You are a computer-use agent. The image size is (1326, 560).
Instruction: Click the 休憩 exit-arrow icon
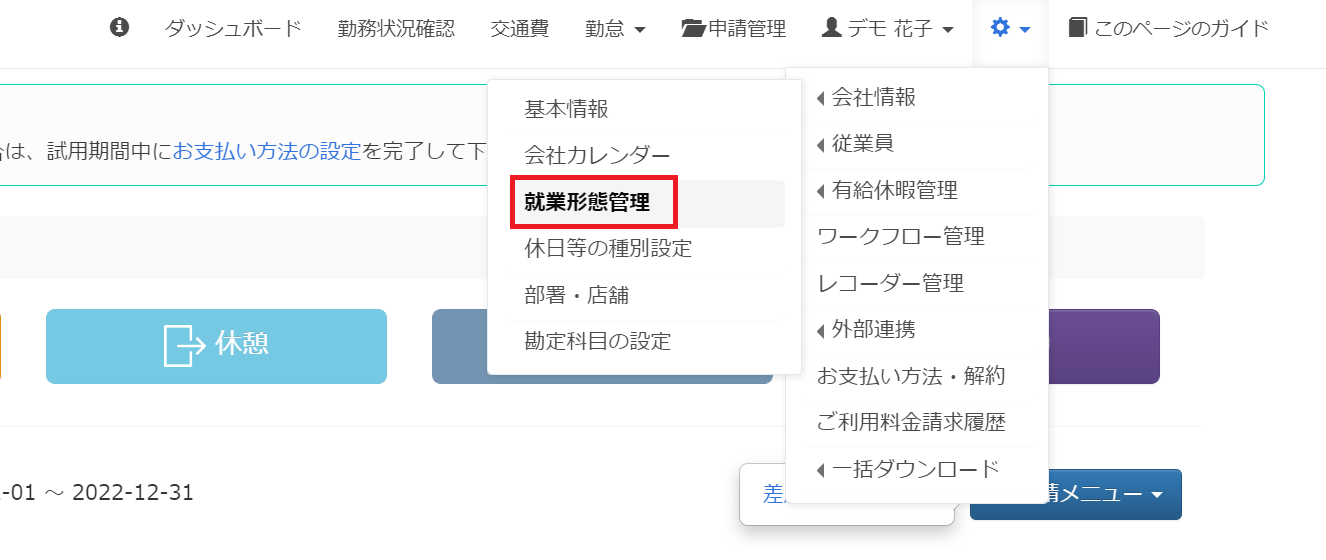[x=184, y=345]
